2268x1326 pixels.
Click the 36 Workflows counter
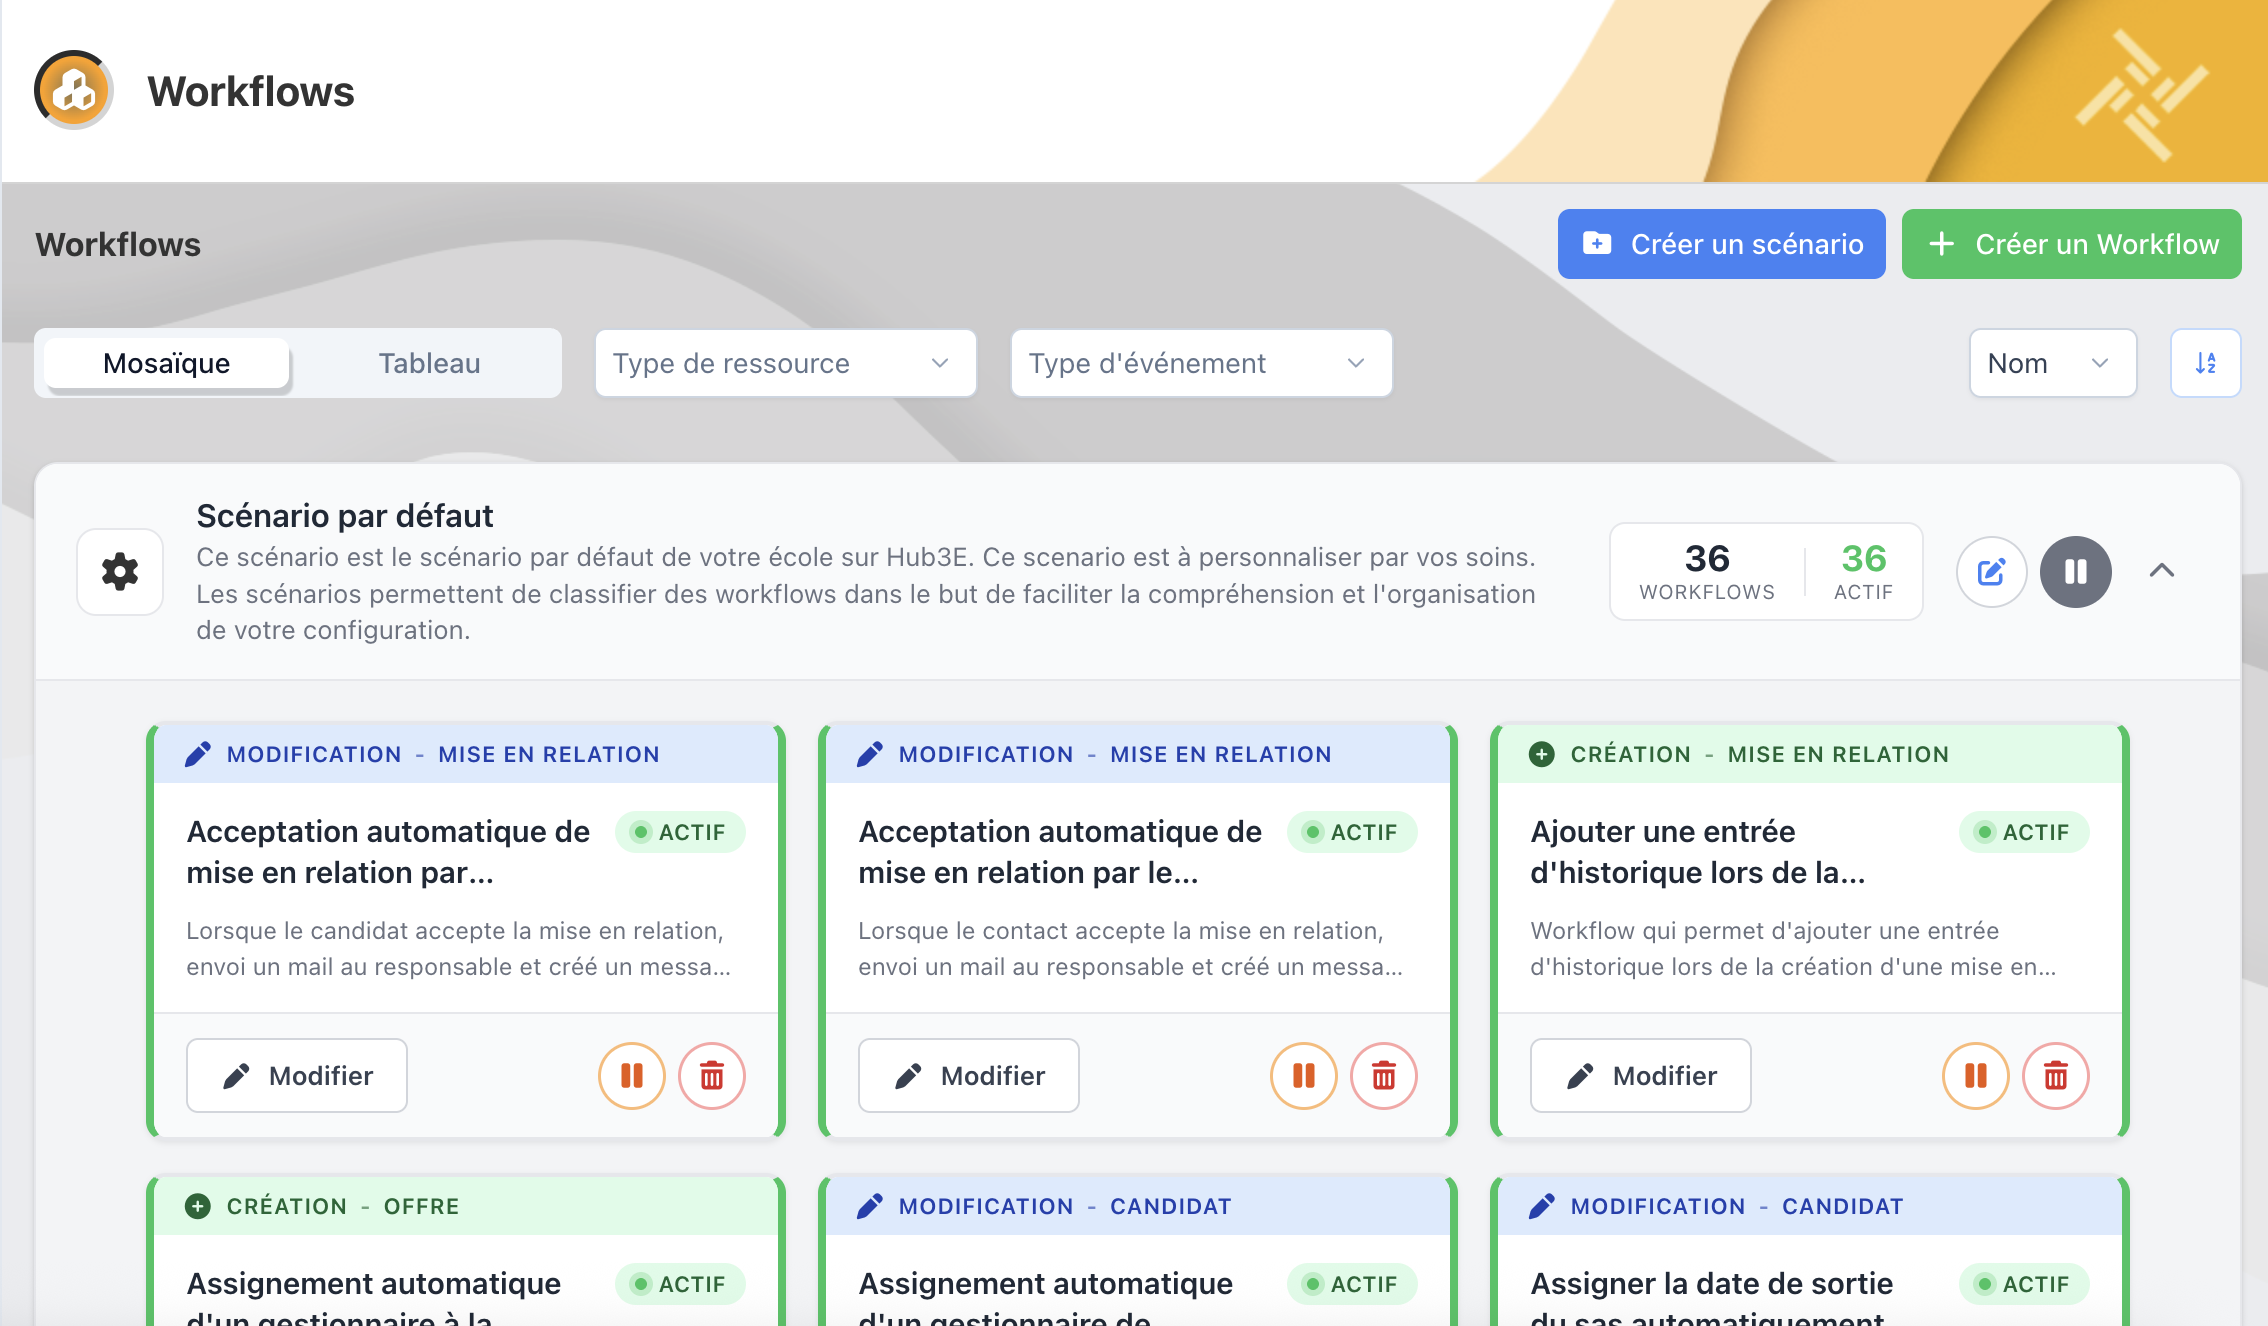pyautogui.click(x=1707, y=572)
